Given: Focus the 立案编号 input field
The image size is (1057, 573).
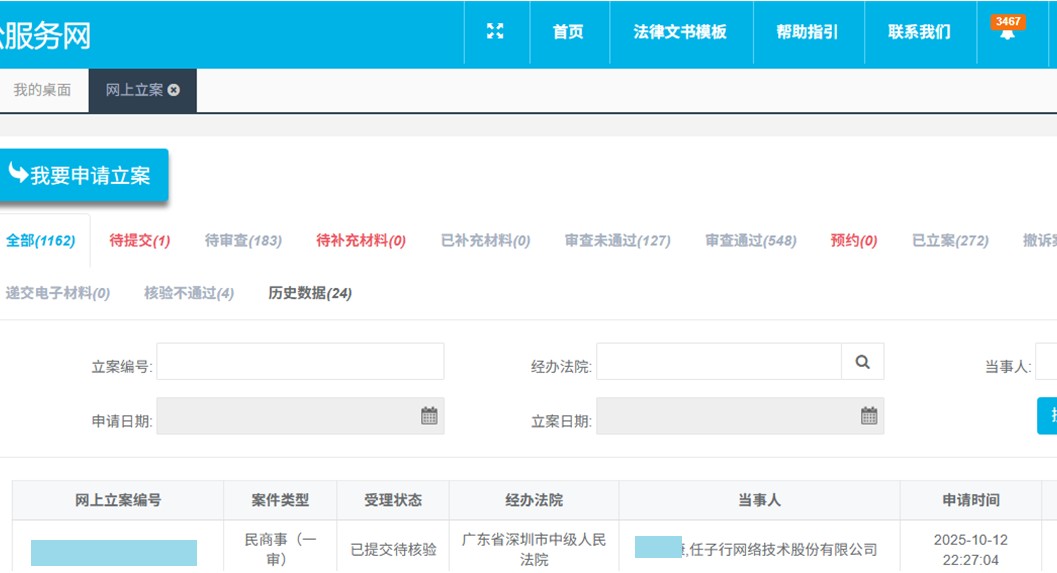Looking at the screenshot, I should [300, 361].
